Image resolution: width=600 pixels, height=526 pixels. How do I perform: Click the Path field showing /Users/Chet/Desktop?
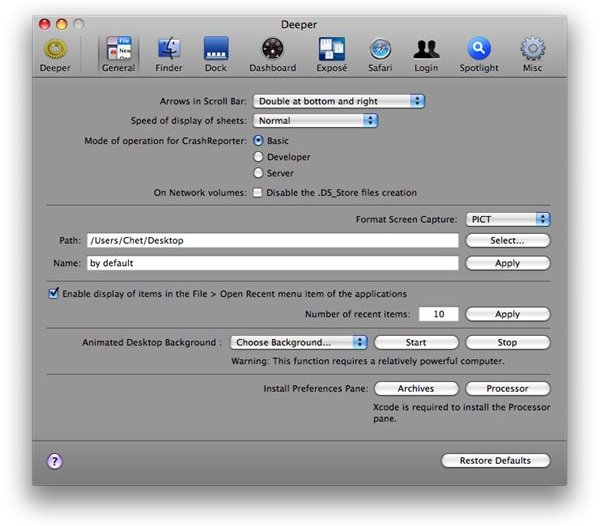click(272, 241)
